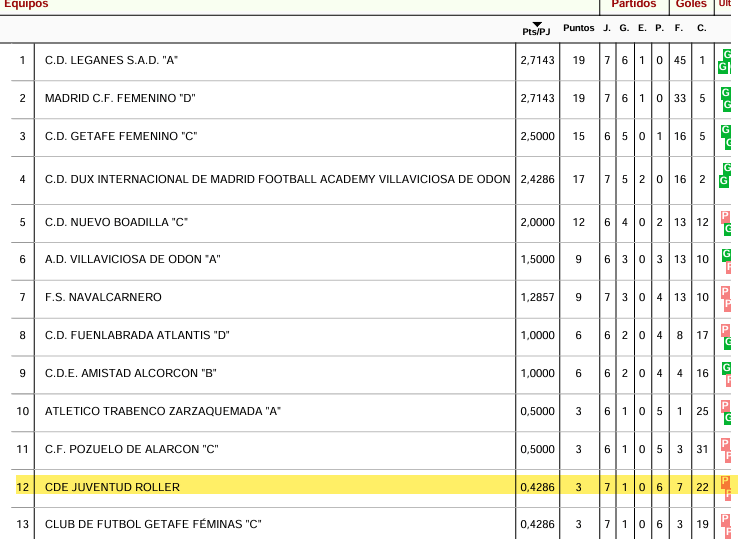Click 31 goals against in Pozuelo row
Viewport: 738px width, 539px height.
tap(702, 450)
